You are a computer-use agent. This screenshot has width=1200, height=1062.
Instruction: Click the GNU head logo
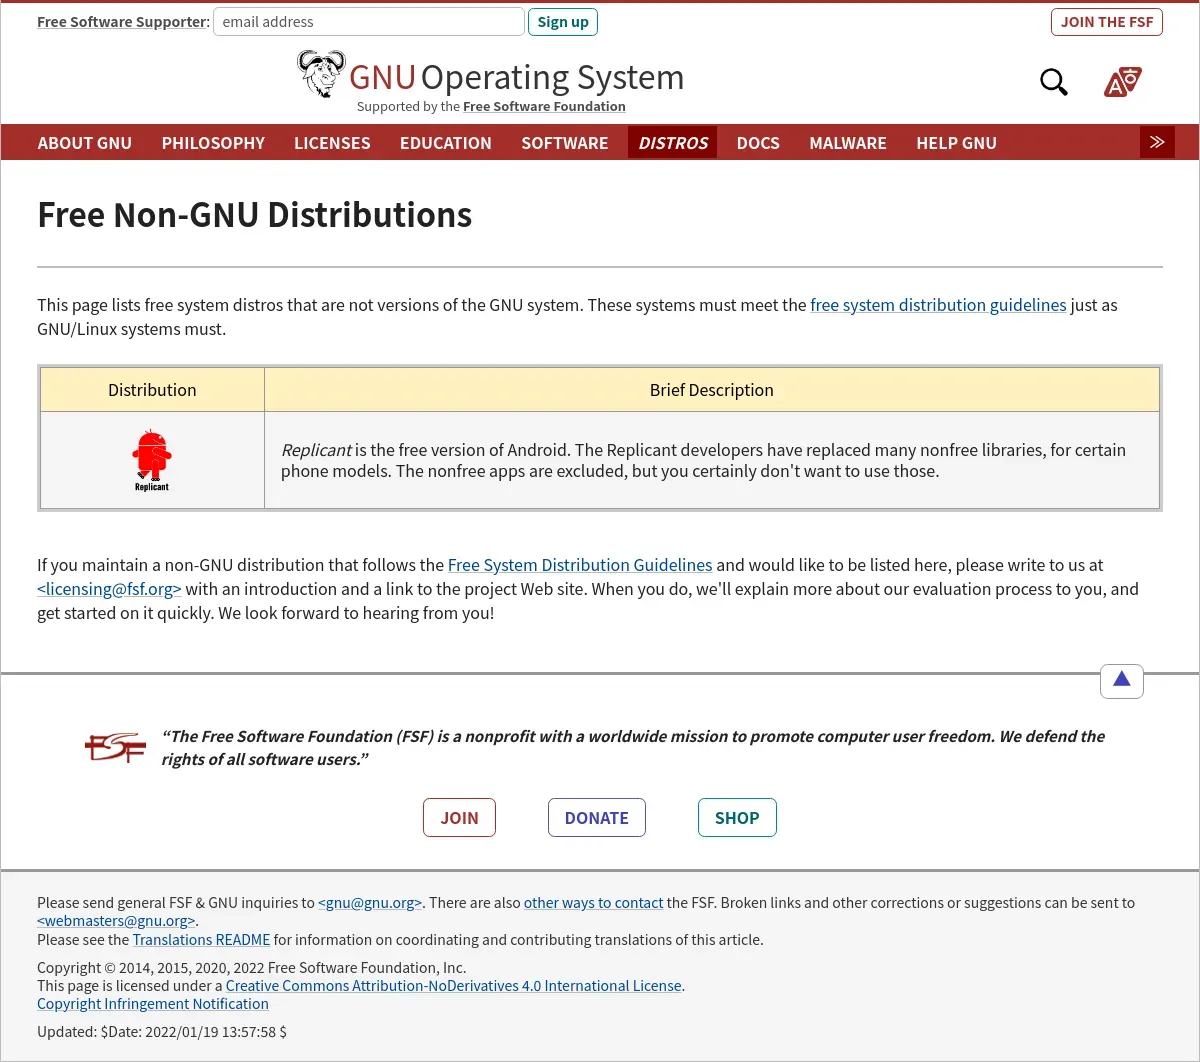coord(321,74)
